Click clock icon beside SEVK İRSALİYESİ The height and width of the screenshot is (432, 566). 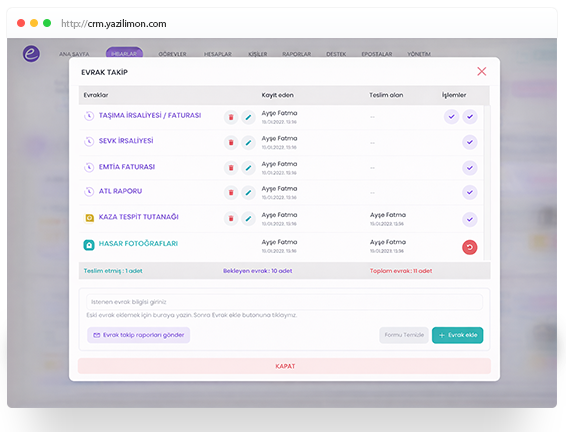coord(89,141)
